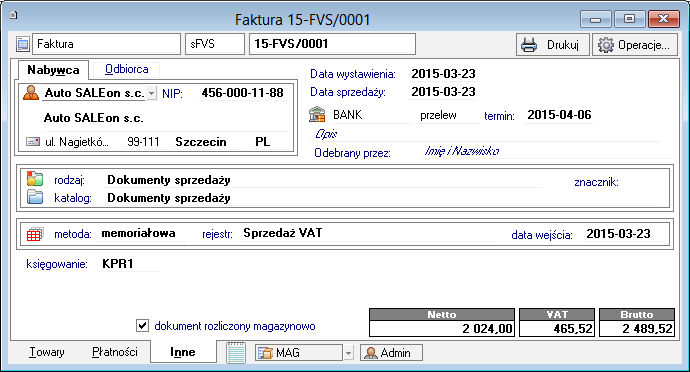
Task: Click the colored folder icon next to rodzaj
Action: (x=35, y=179)
